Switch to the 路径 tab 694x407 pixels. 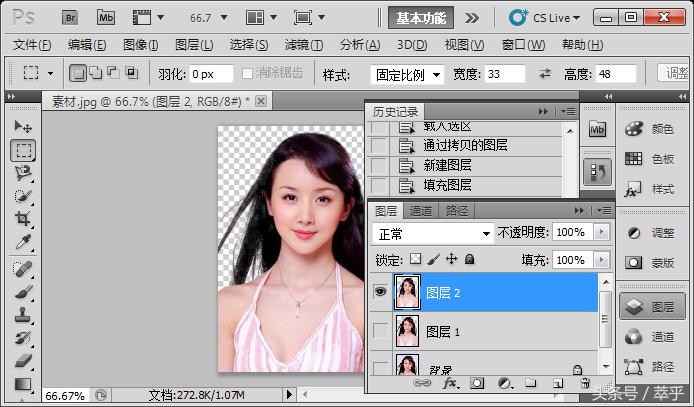click(x=456, y=211)
